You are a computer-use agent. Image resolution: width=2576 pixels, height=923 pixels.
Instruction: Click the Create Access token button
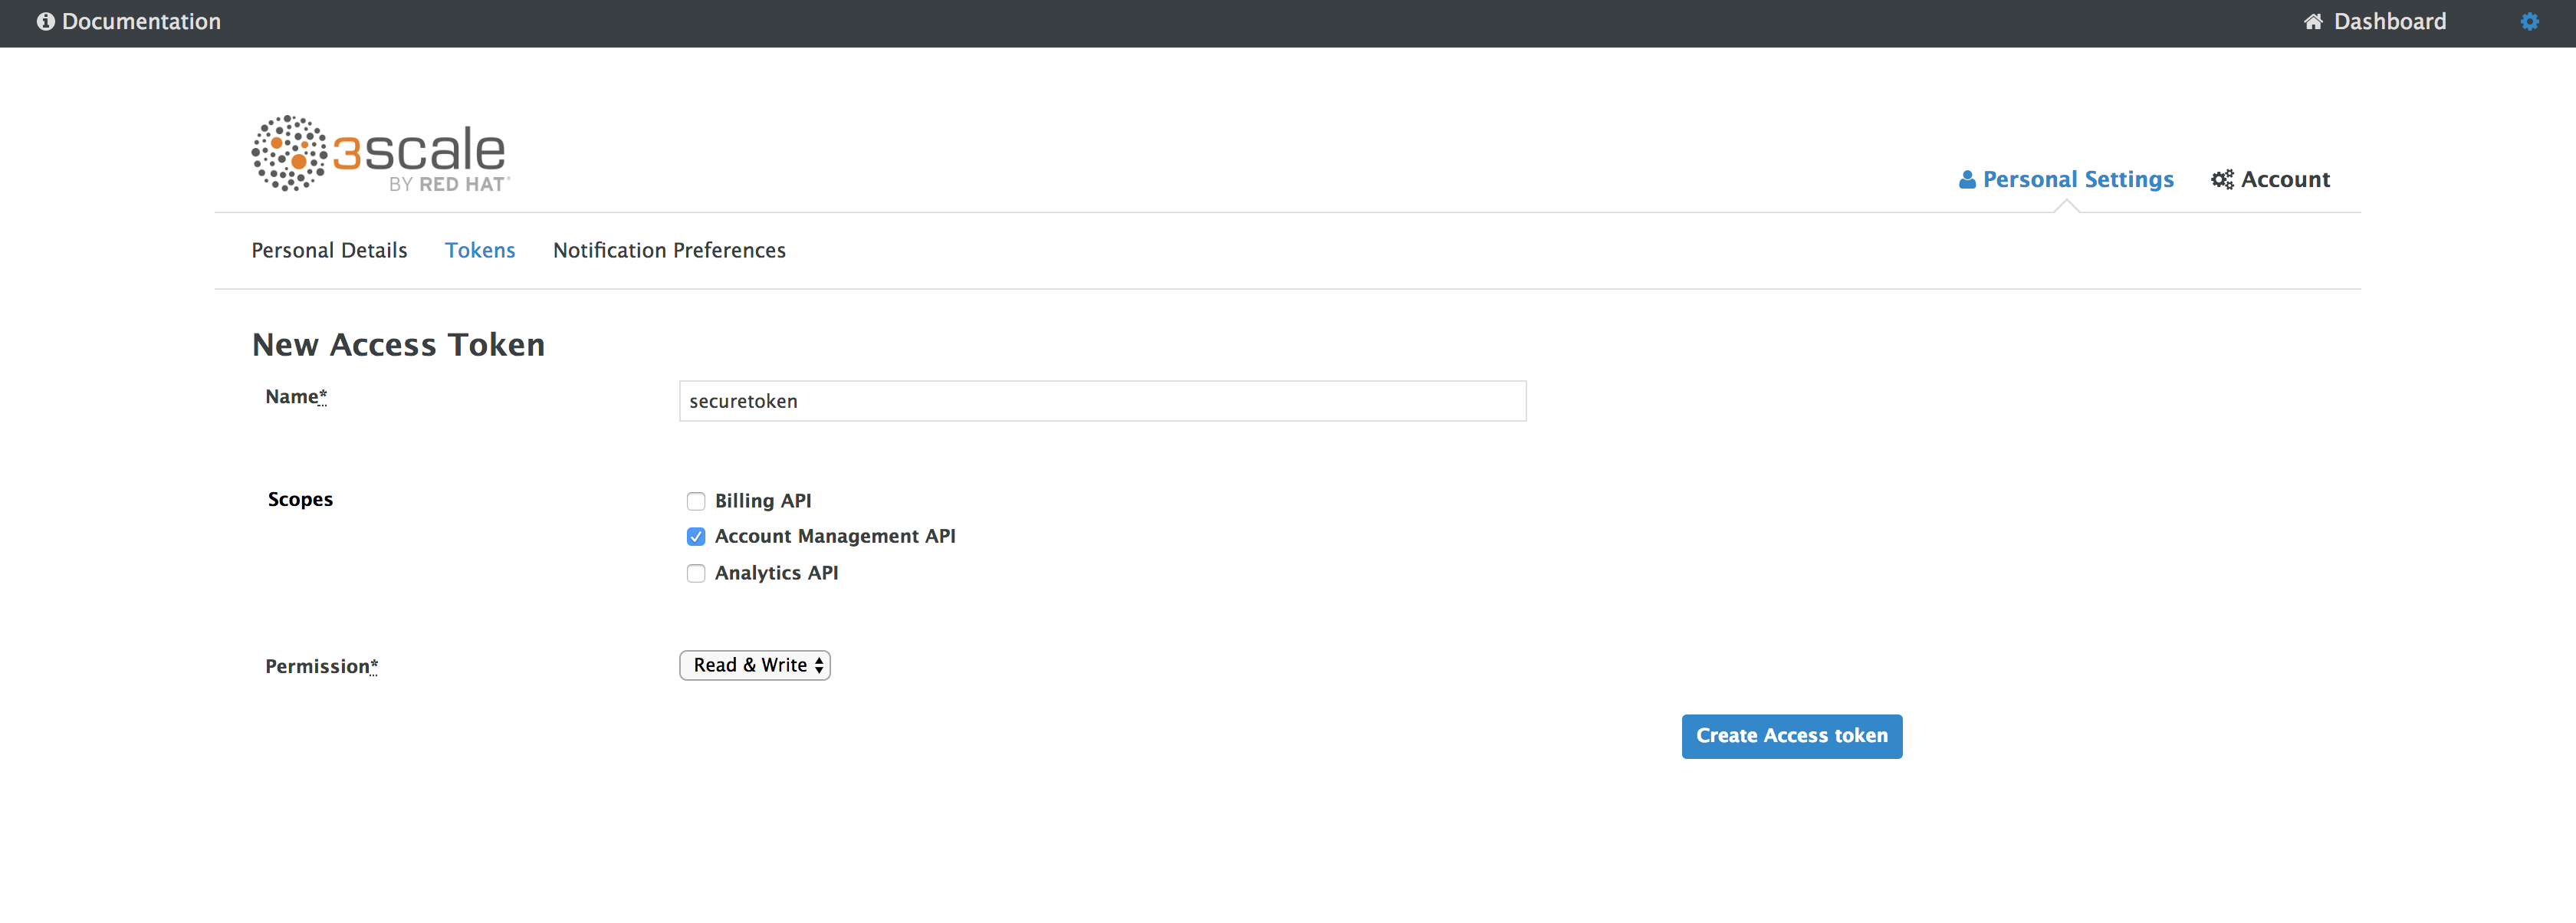1792,736
